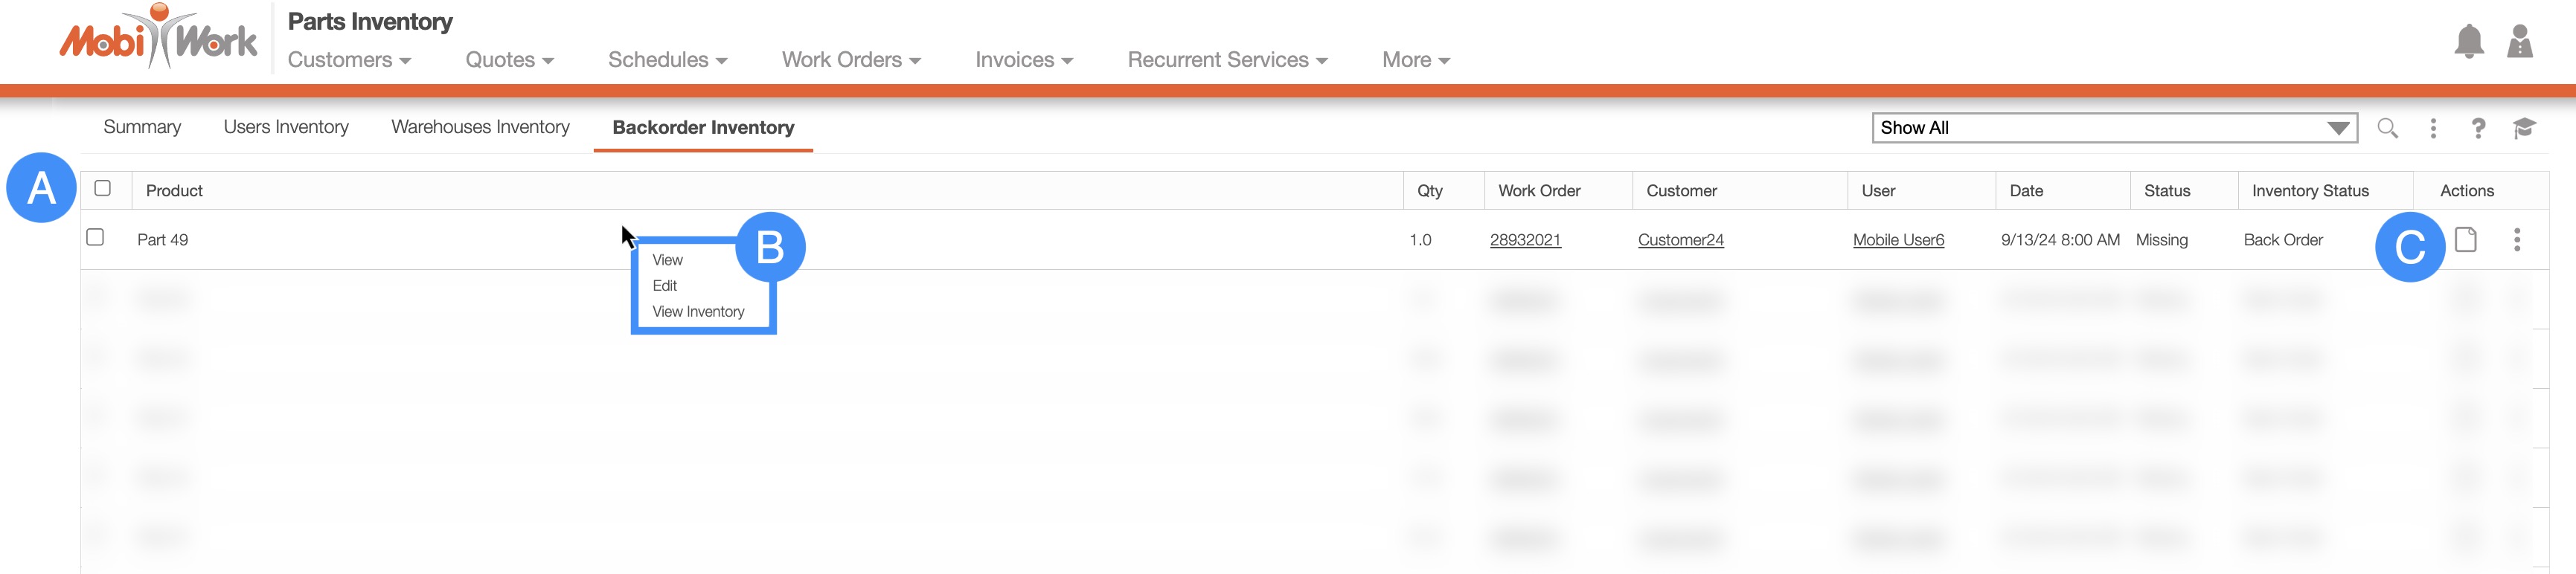The width and height of the screenshot is (2576, 574).
Task: Switch to the Warehouses Inventory tab
Action: (480, 127)
